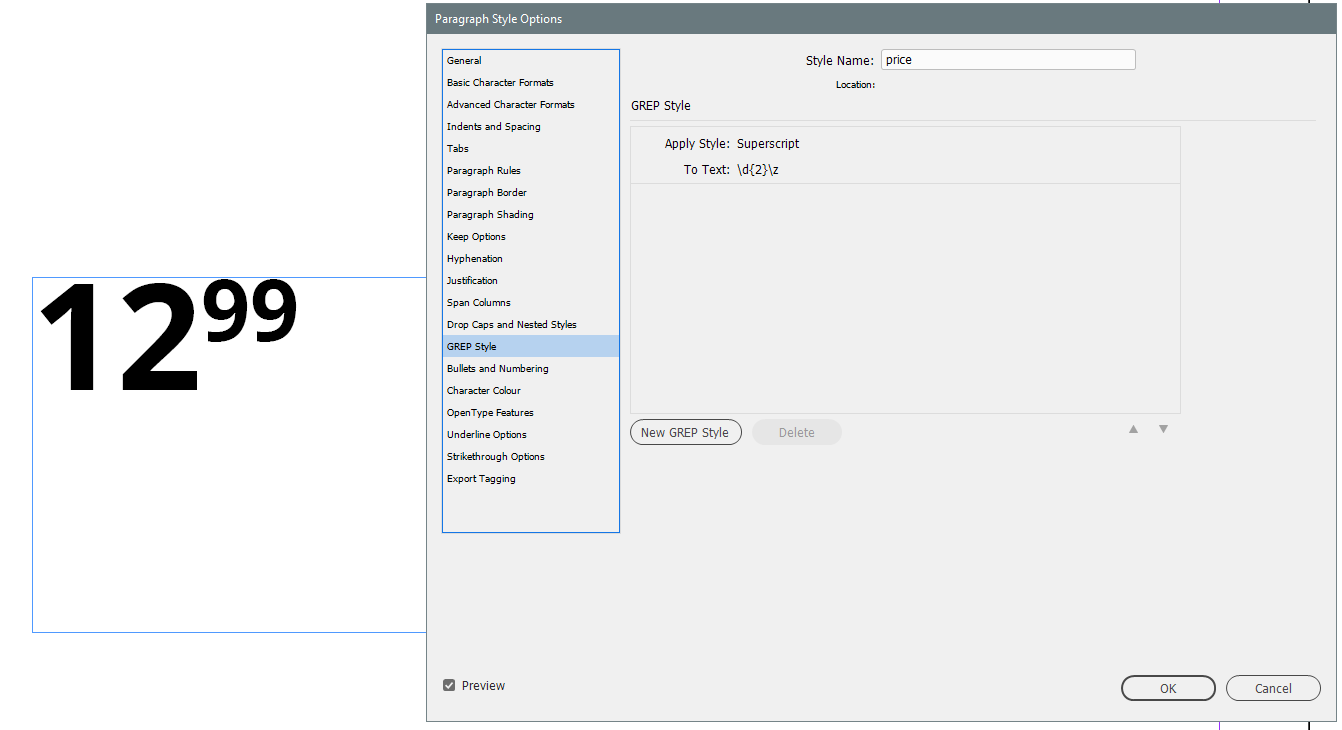Viewport: 1342px width, 730px height.
Task: Click the Style Name input field
Action: pos(1007,60)
